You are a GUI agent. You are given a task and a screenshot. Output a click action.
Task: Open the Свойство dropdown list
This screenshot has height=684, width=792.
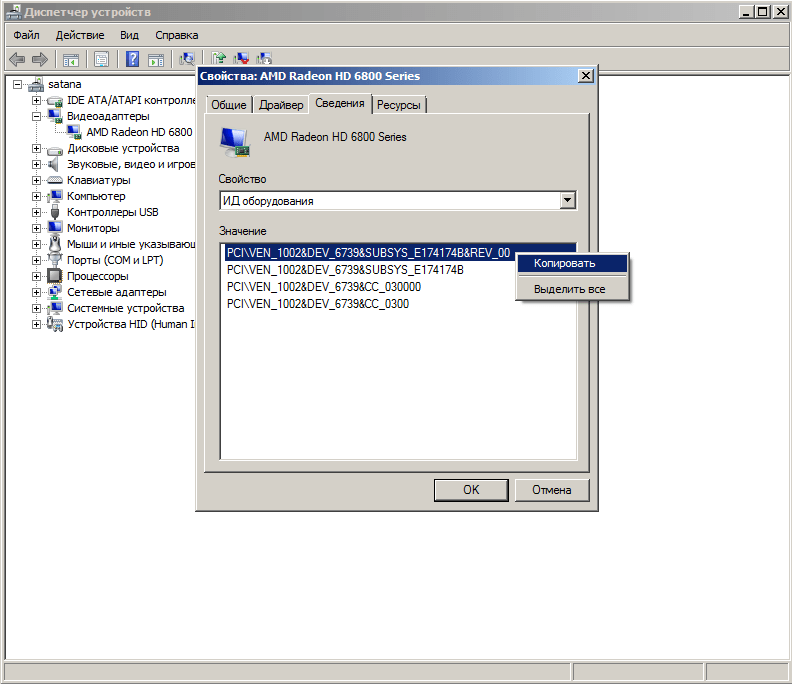pyautogui.click(x=568, y=201)
